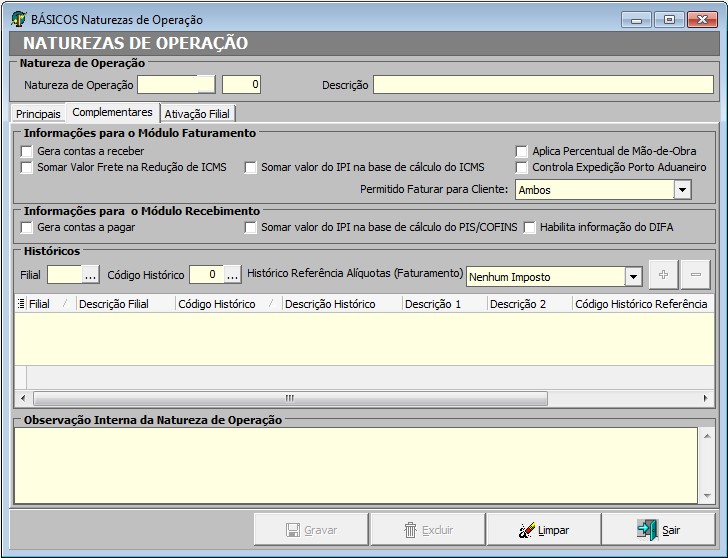Click the grid column selector icon

click(x=22, y=304)
